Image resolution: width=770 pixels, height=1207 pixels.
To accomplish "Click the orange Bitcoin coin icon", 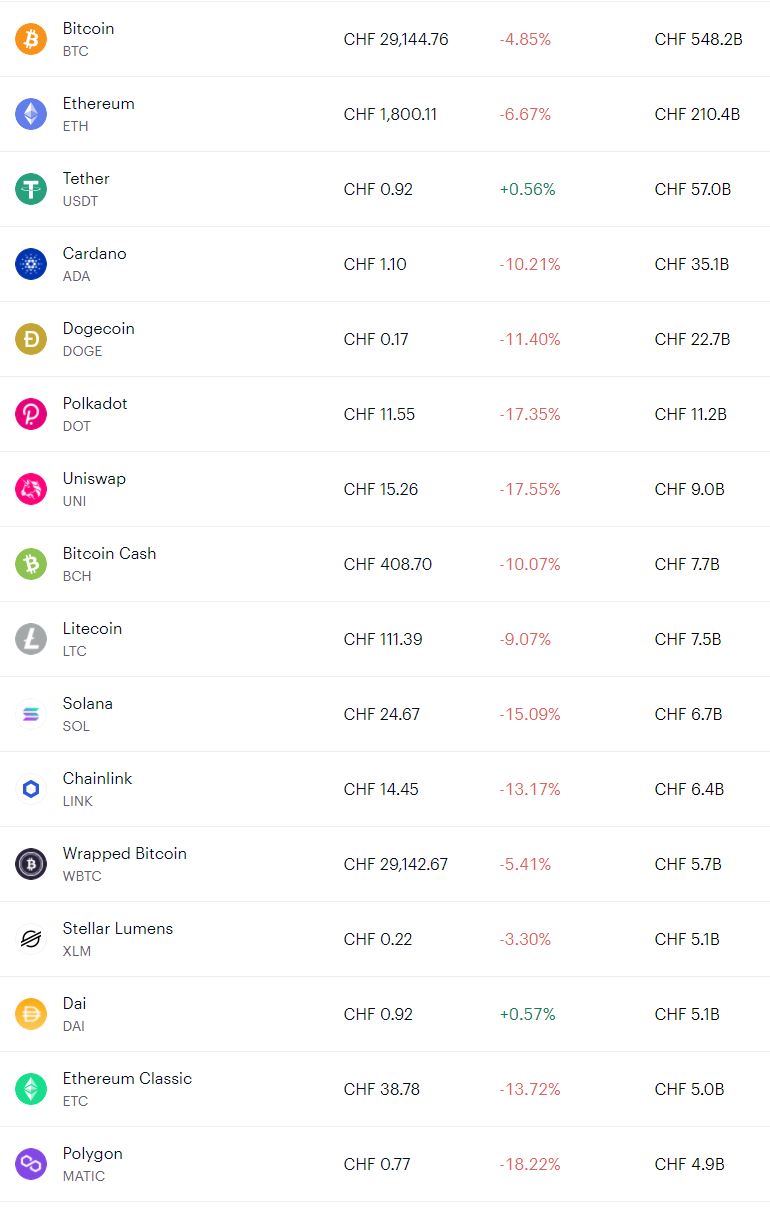I will pyautogui.click(x=31, y=39).
